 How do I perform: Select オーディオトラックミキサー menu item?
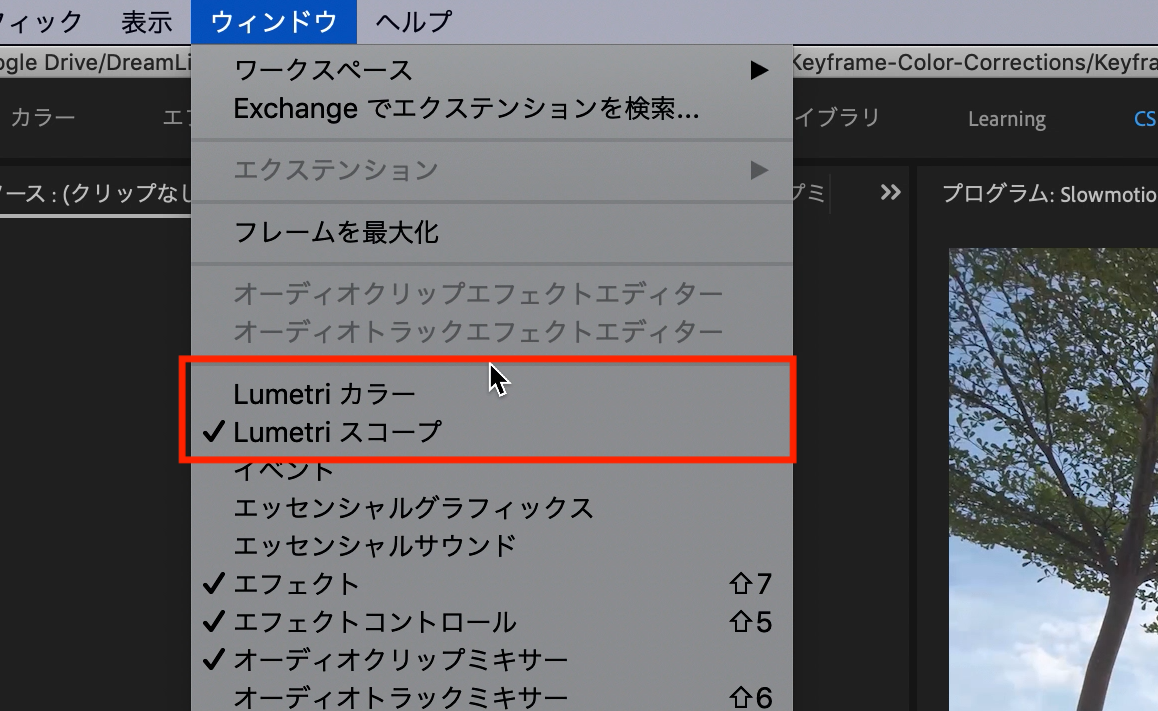[x=492, y=696]
